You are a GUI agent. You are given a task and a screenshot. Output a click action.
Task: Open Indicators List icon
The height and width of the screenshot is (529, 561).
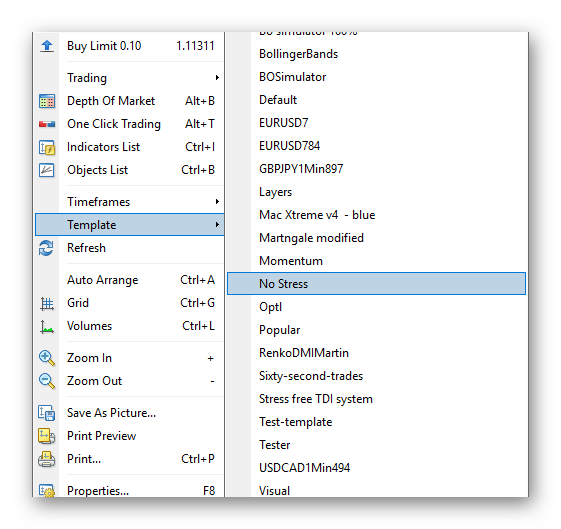tap(47, 147)
